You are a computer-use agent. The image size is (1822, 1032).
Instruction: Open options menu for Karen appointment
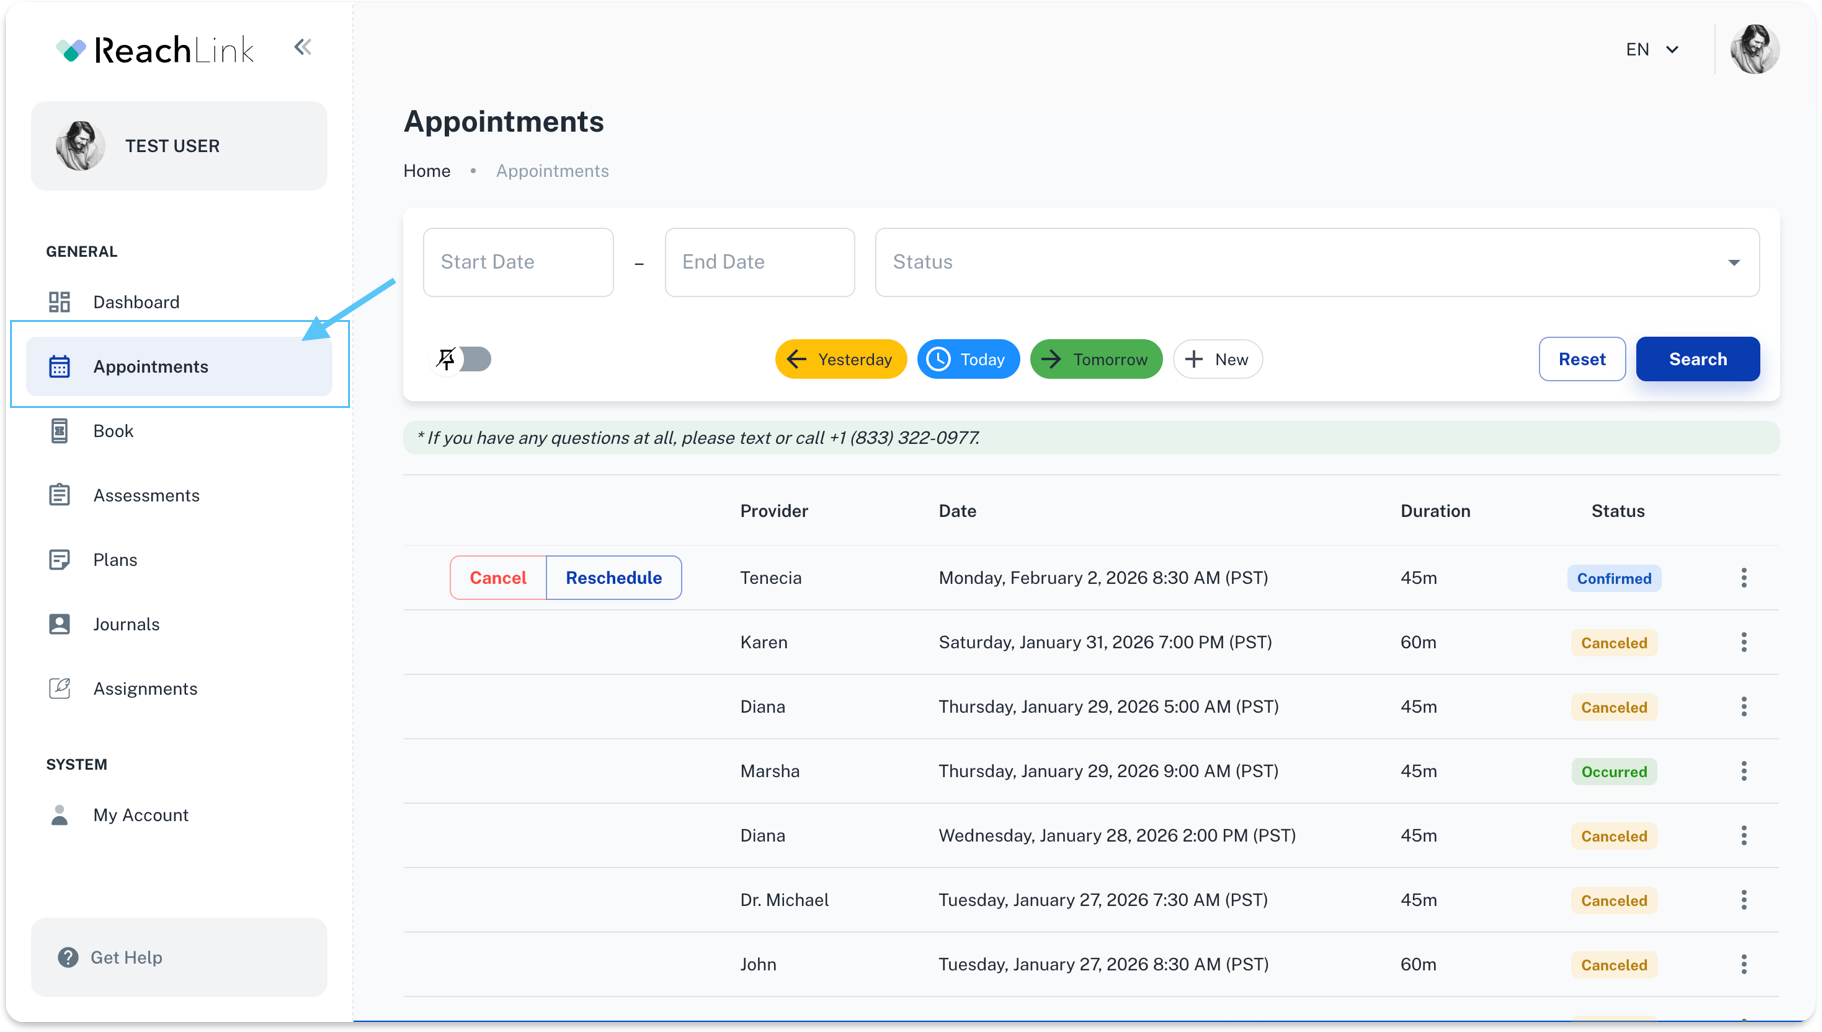coord(1744,643)
